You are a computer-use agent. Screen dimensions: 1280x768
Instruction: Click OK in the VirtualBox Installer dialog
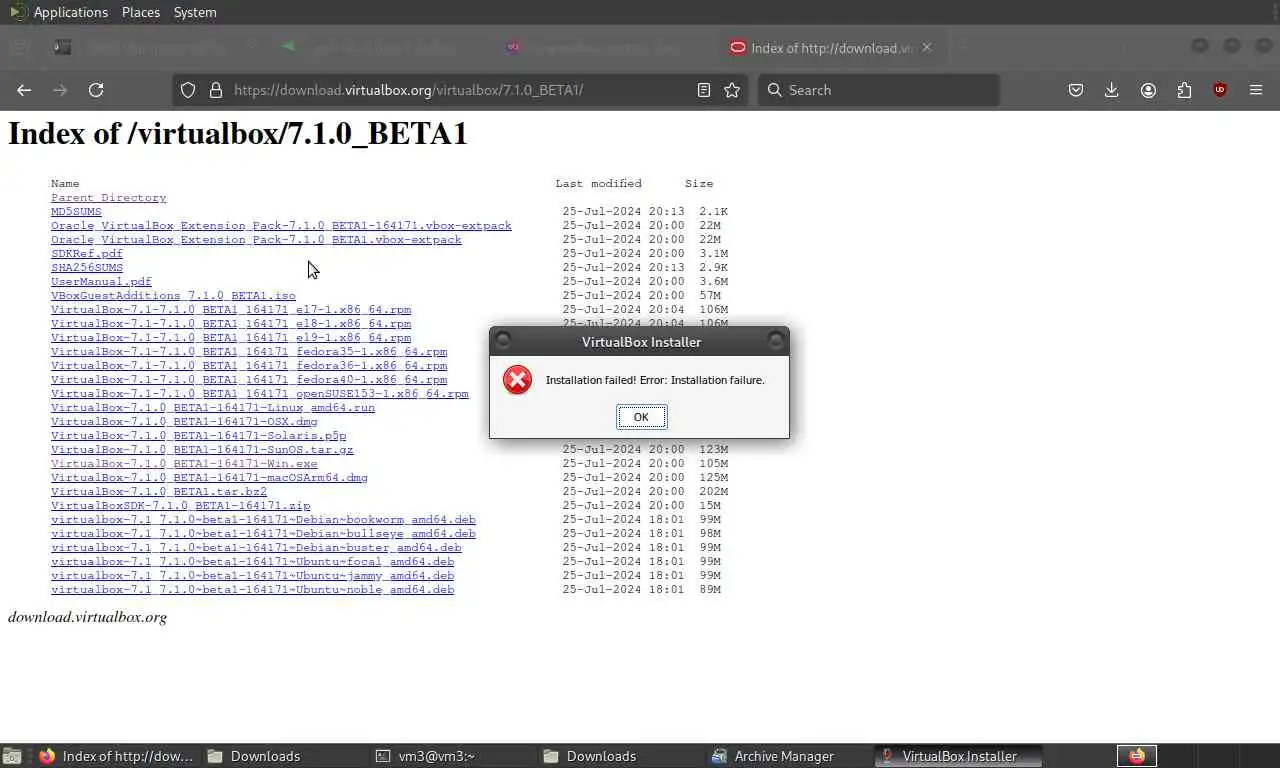tap(641, 417)
